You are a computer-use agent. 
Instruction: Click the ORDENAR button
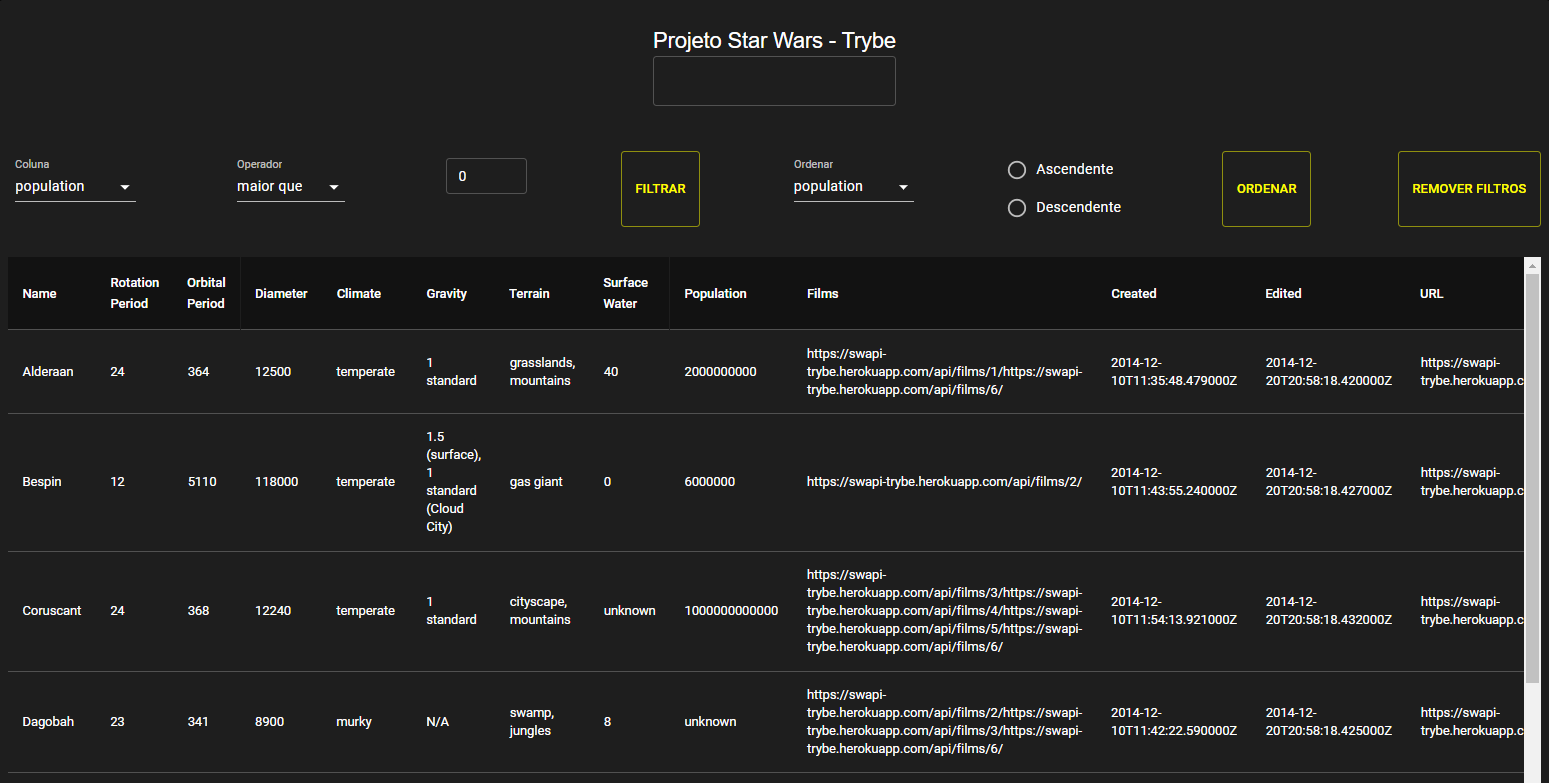click(x=1266, y=189)
